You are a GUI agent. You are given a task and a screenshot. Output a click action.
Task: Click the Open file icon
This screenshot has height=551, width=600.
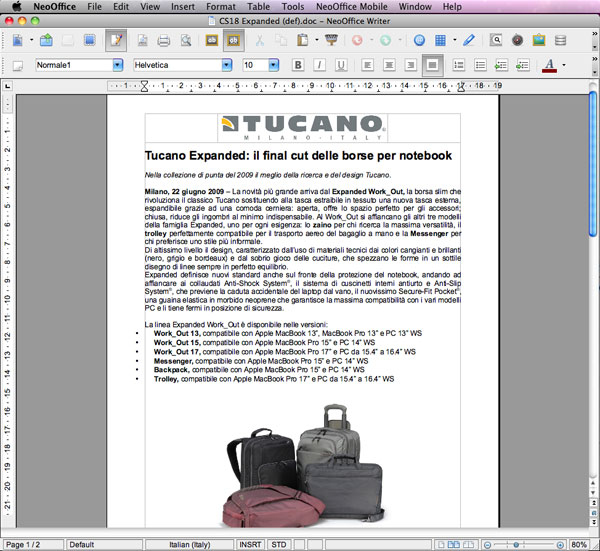[x=46, y=40]
